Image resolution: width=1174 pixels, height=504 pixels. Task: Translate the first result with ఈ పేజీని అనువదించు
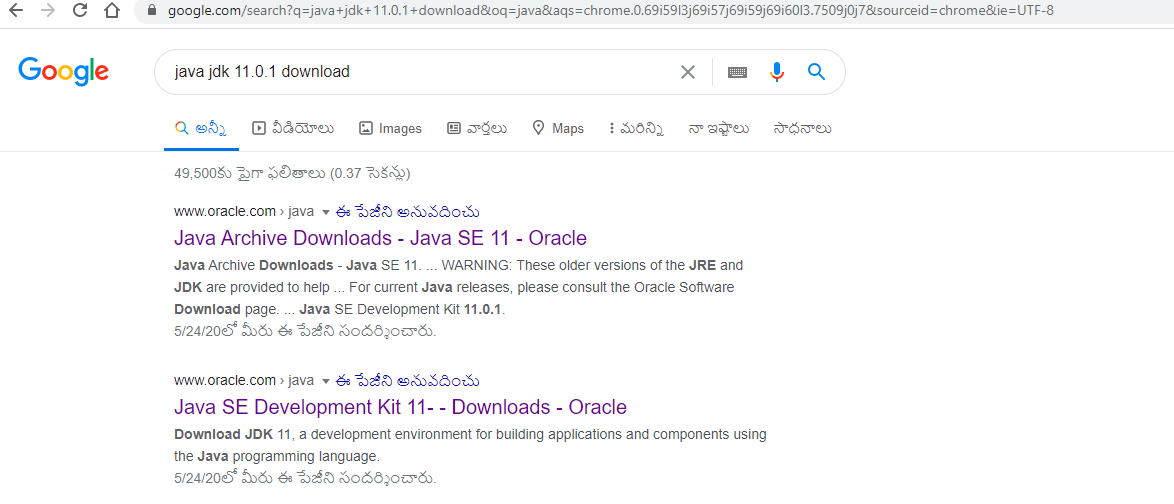(408, 212)
